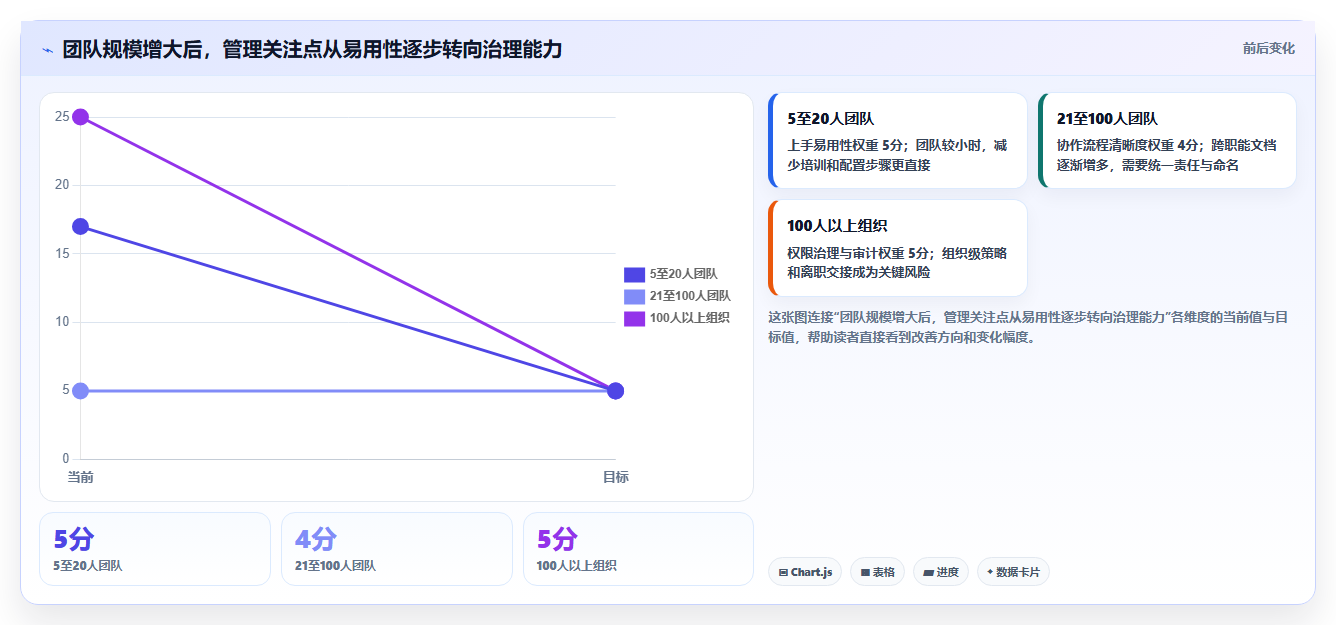This screenshot has height=625, width=1336.
Task: Click the 表格 tag
Action: point(877,572)
